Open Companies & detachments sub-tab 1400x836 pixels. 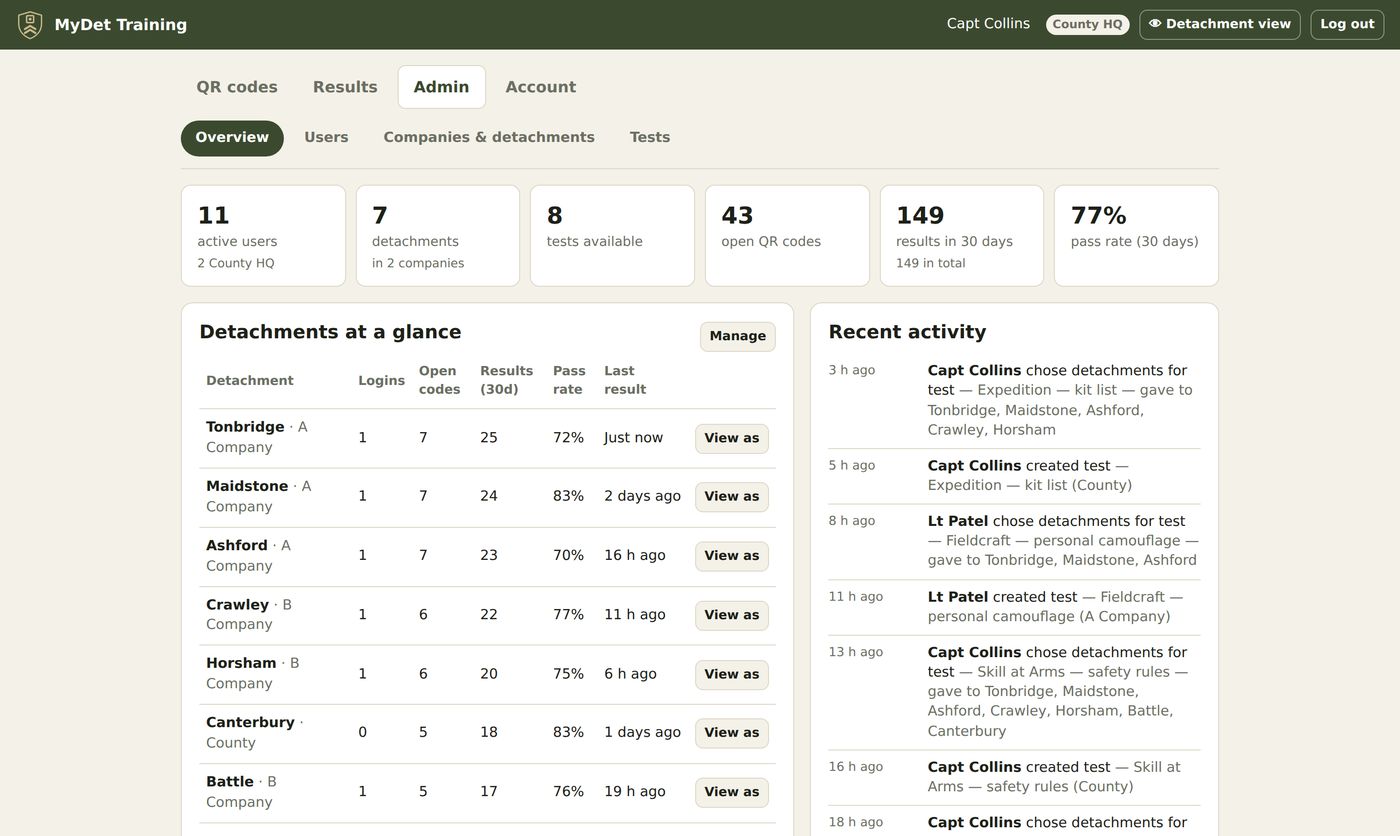(x=489, y=138)
